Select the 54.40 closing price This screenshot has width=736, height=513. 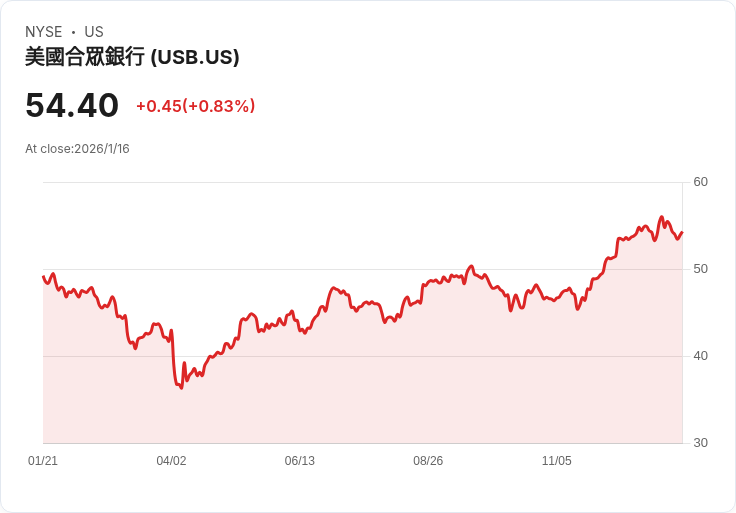click(72, 106)
